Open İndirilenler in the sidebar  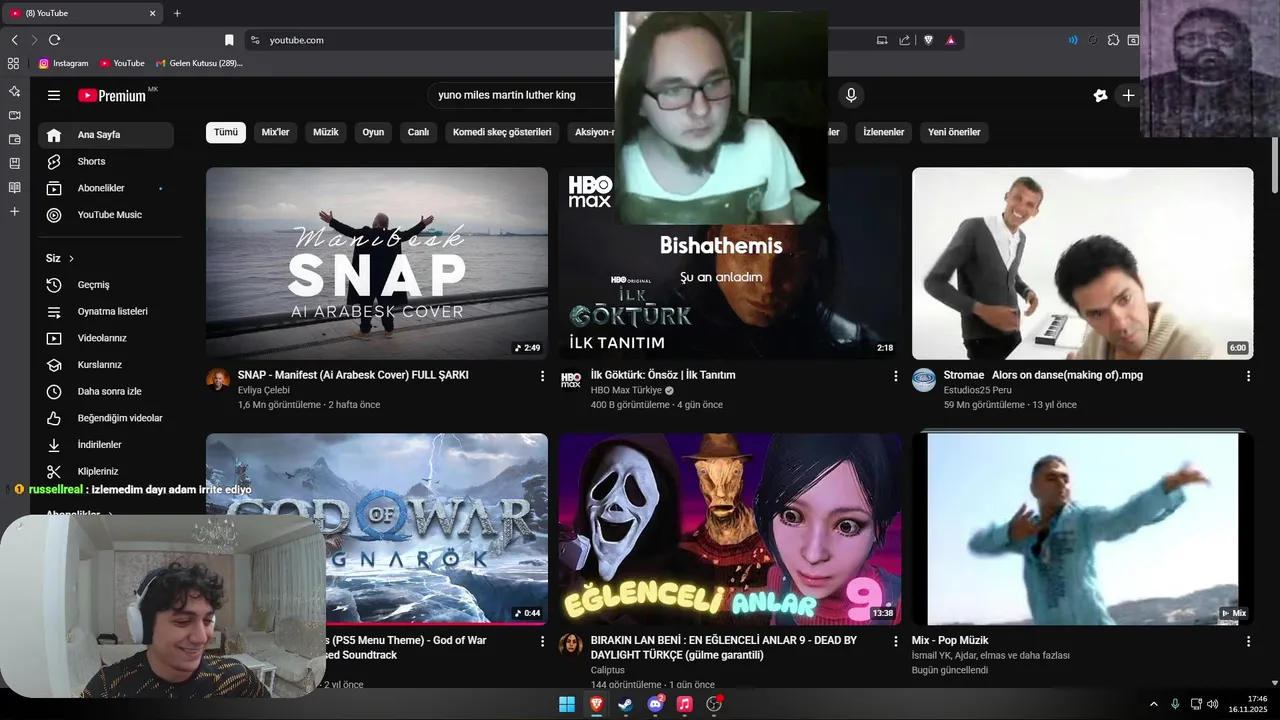pos(106,444)
